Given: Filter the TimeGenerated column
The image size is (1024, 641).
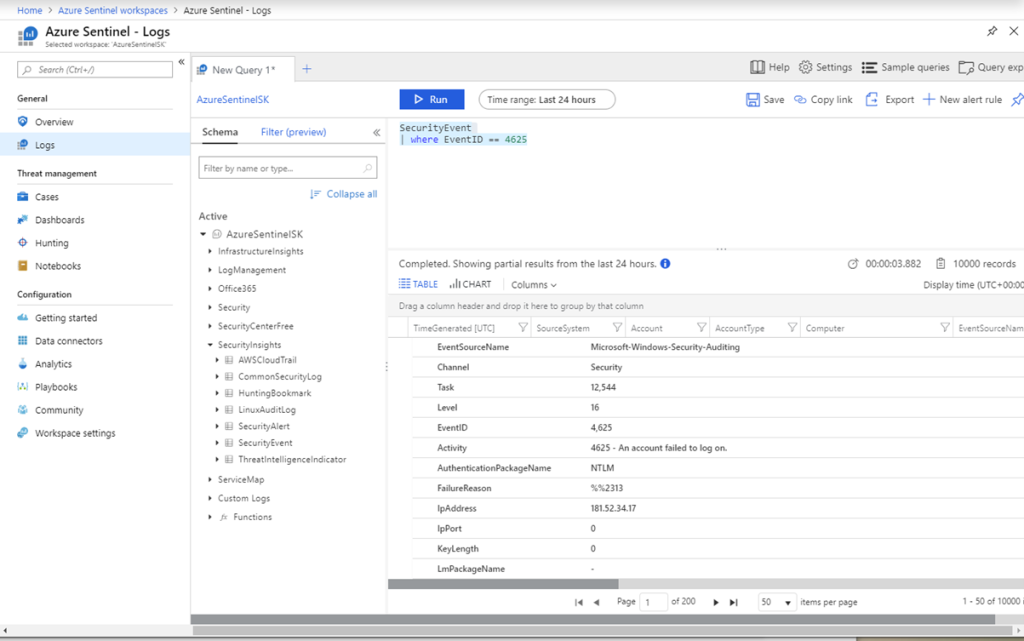Looking at the screenshot, I should 522,328.
